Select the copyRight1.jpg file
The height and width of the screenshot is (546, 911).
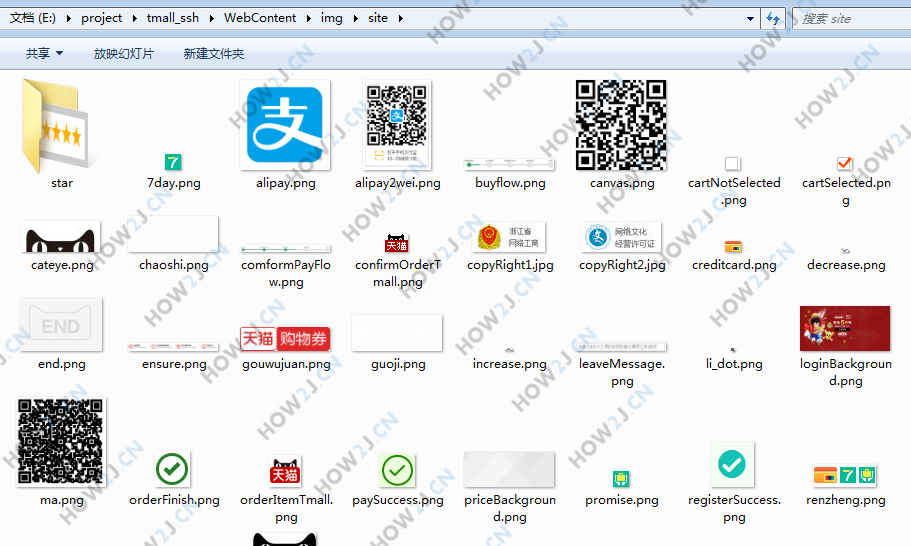pyautogui.click(x=510, y=237)
